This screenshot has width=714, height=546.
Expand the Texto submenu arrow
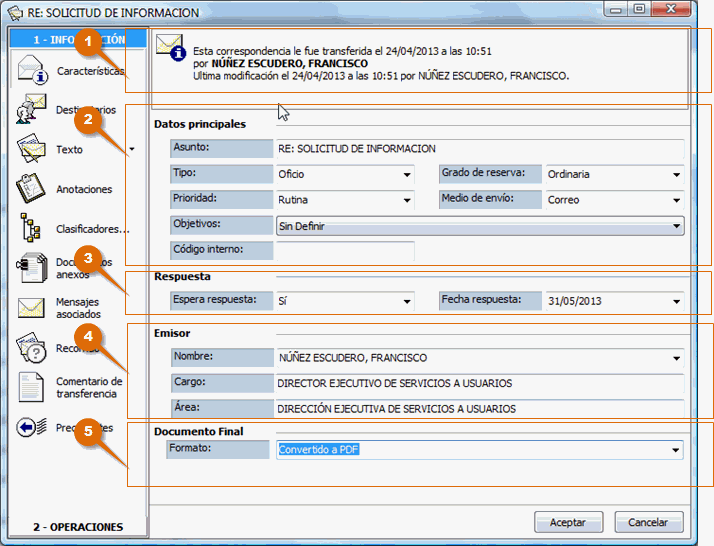tap(132, 149)
